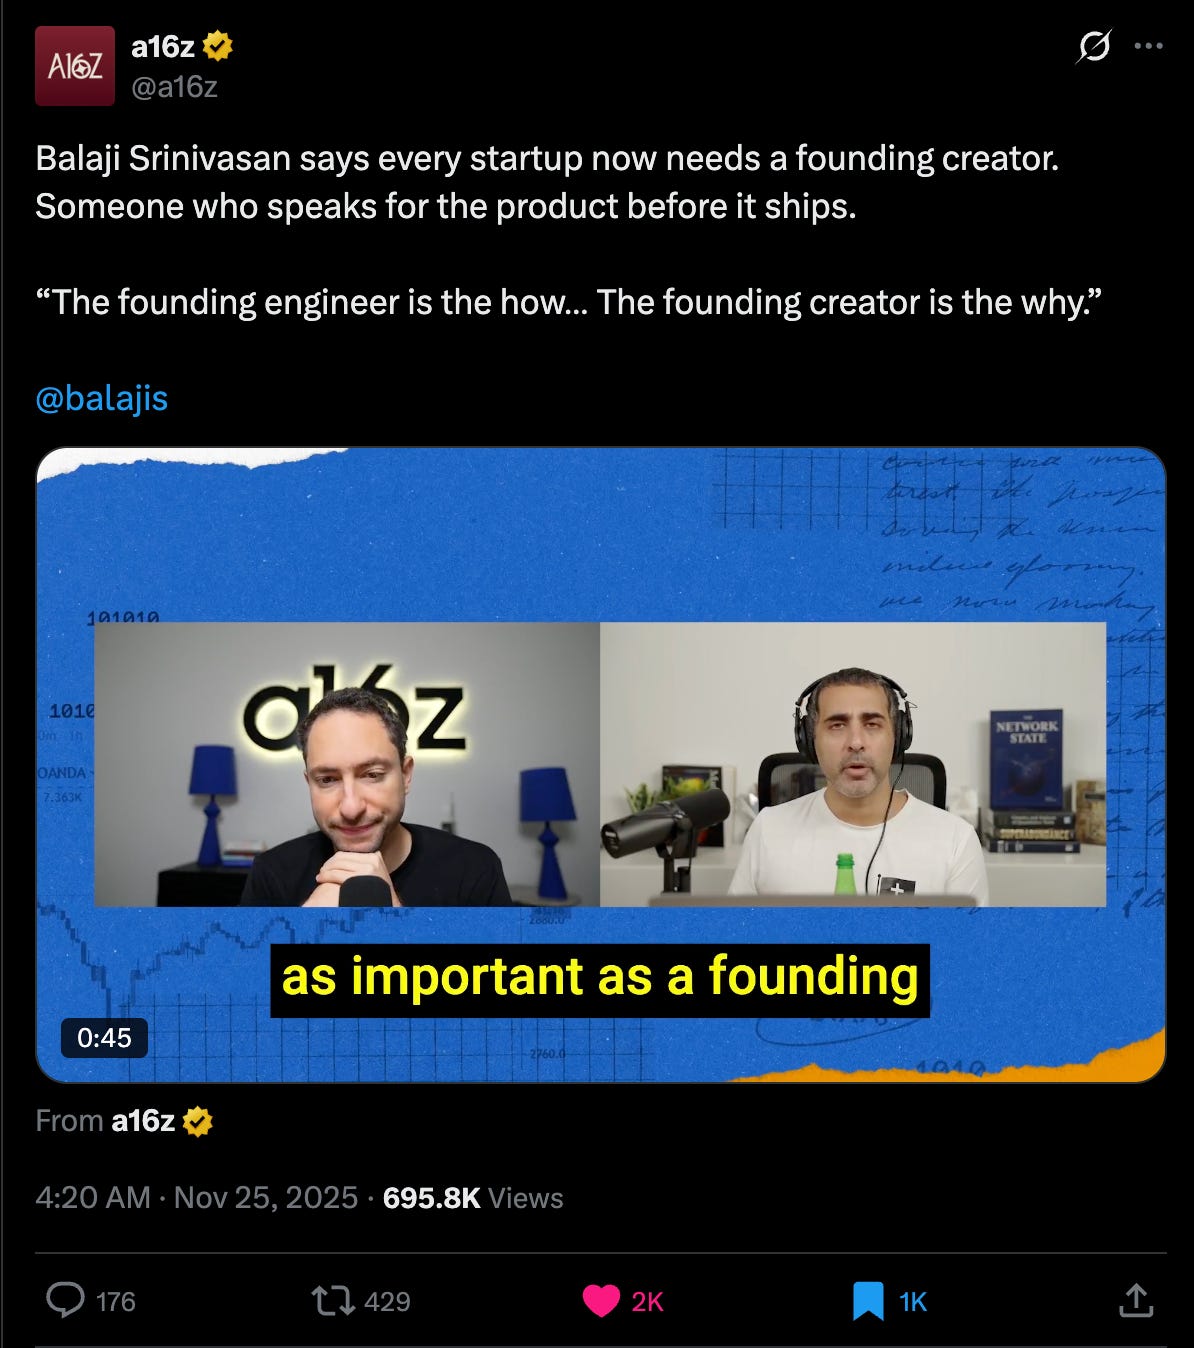Click the repost arrows icon
The image size is (1194, 1348).
point(332,1300)
